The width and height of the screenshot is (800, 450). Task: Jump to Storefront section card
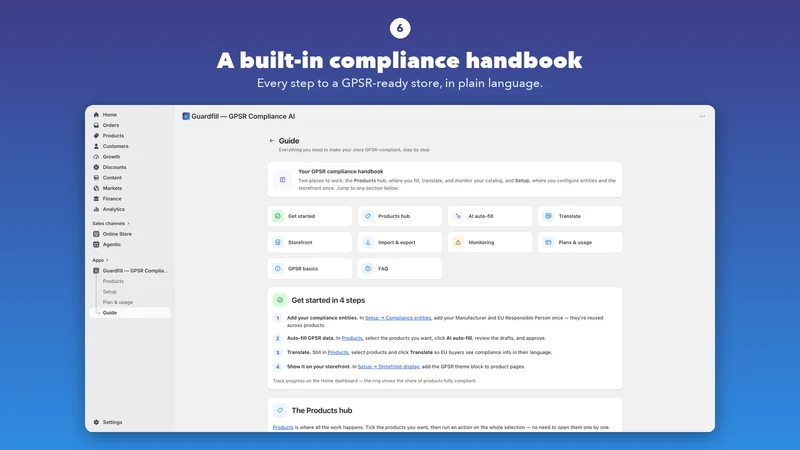tap(310, 242)
